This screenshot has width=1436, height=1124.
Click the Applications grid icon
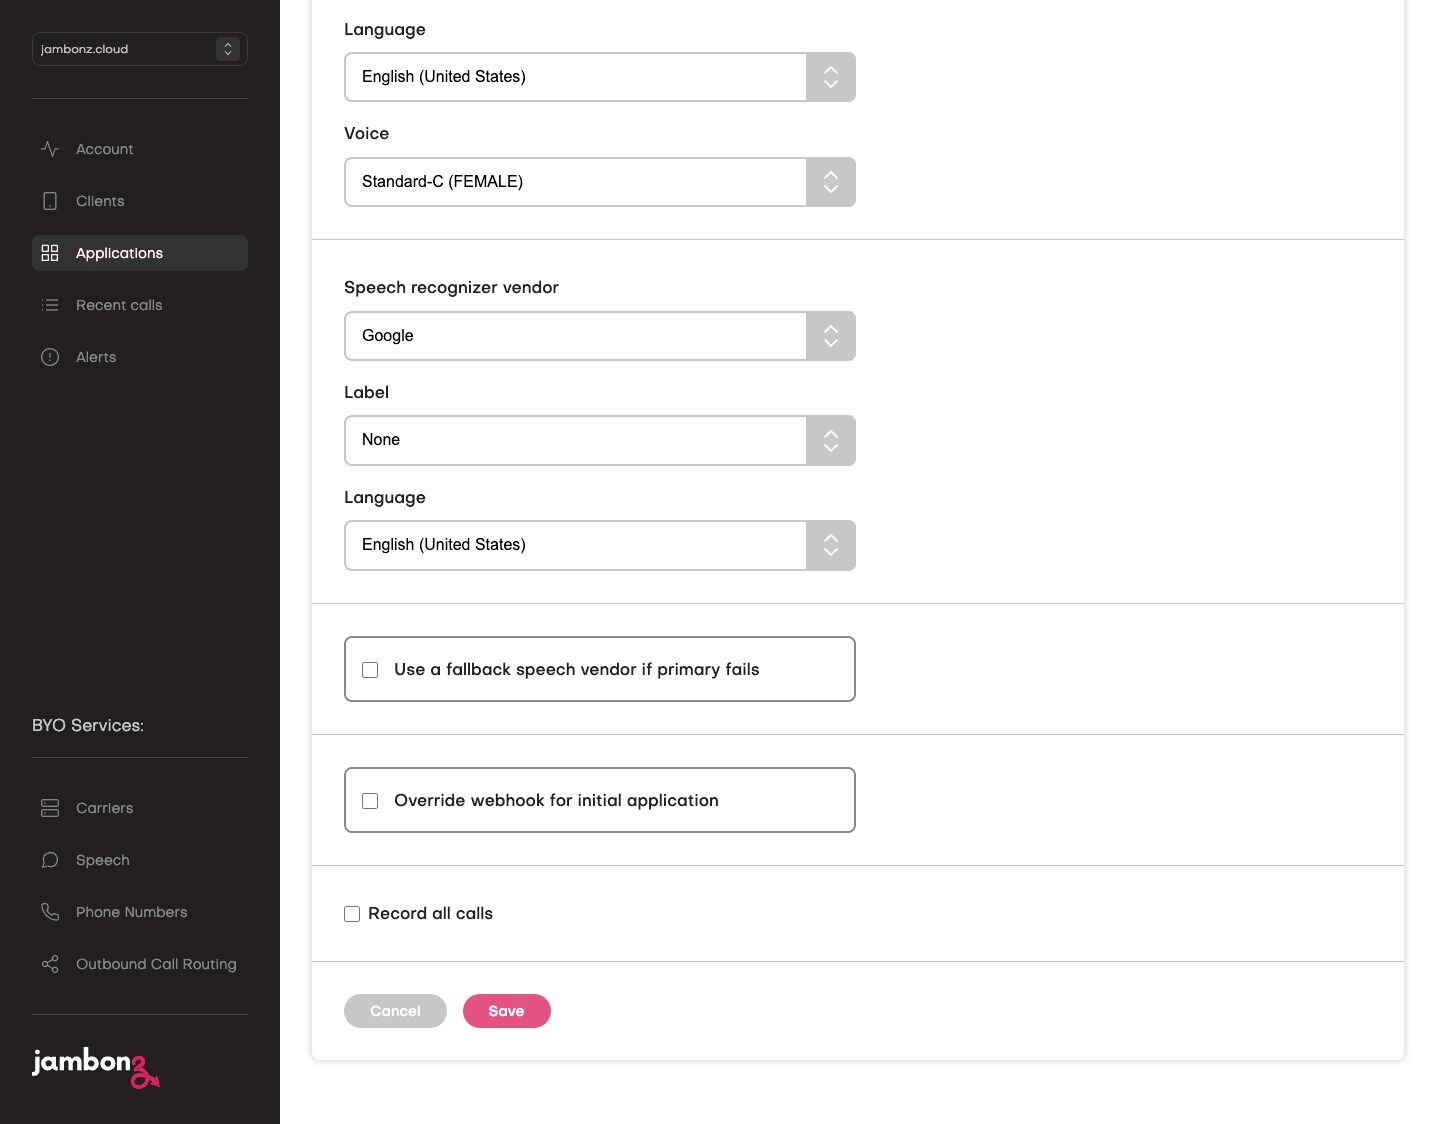(x=50, y=253)
